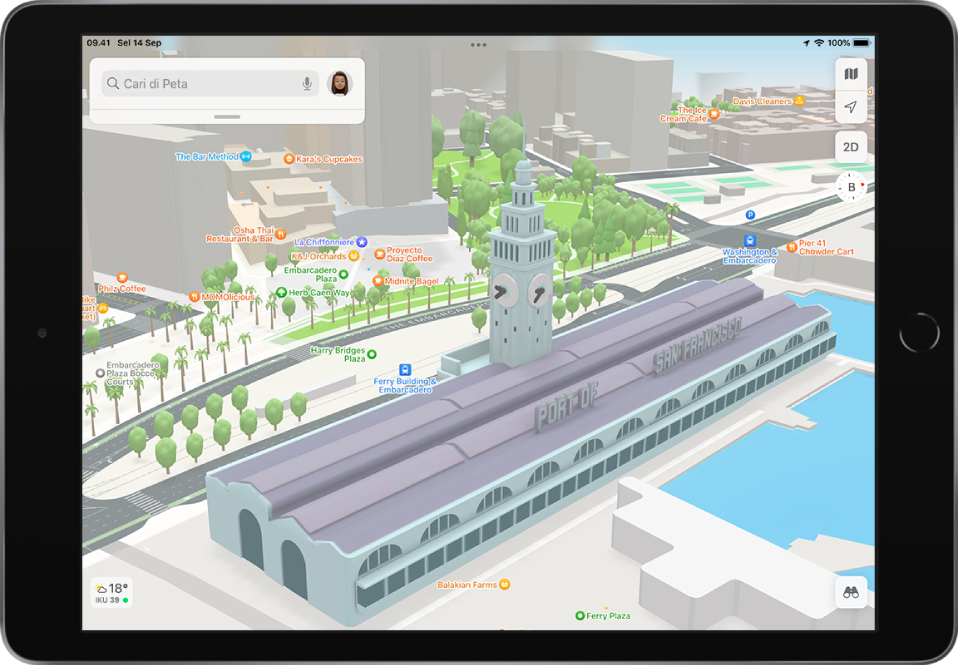958x665 pixels.
Task: Switch the map to 2D view
Action: coord(851,147)
